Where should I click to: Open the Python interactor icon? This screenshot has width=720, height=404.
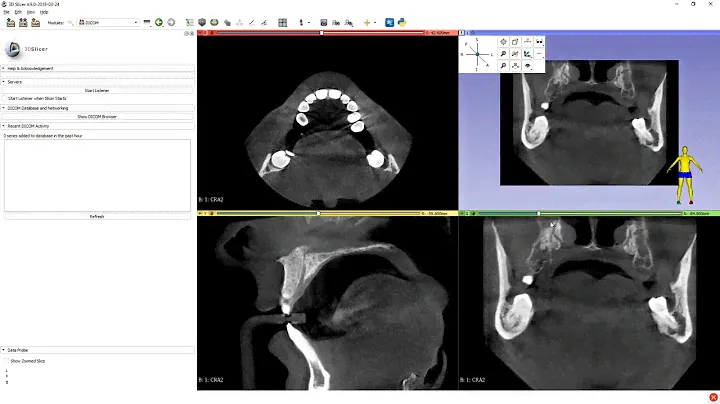402,22
